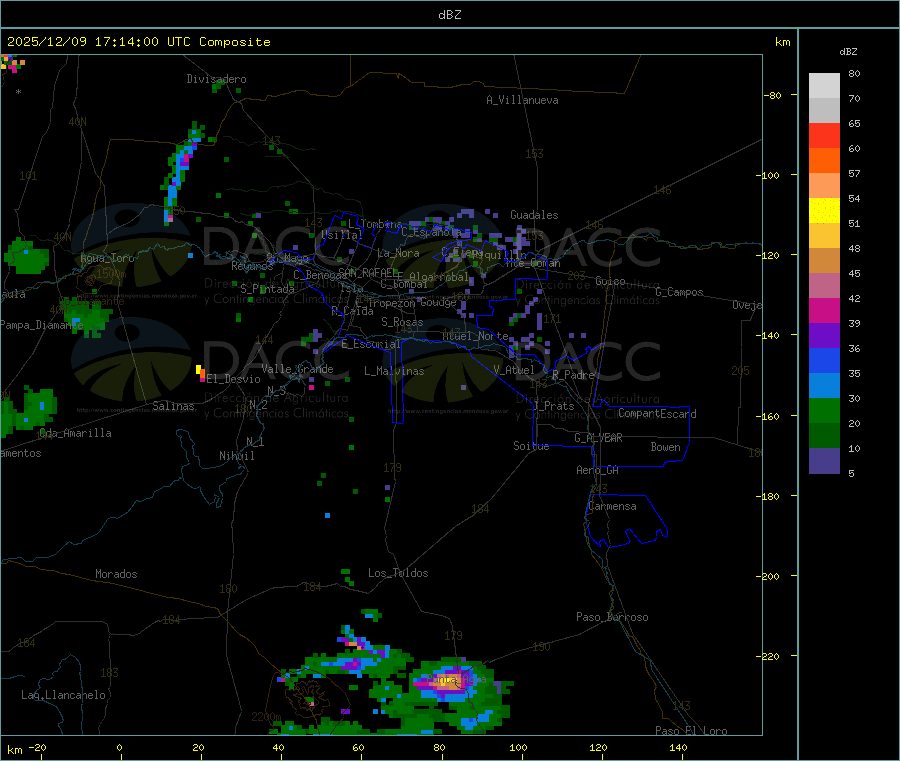Select the 'Carmensa' location label
Image resolution: width=900 pixels, height=761 pixels.
point(612,506)
